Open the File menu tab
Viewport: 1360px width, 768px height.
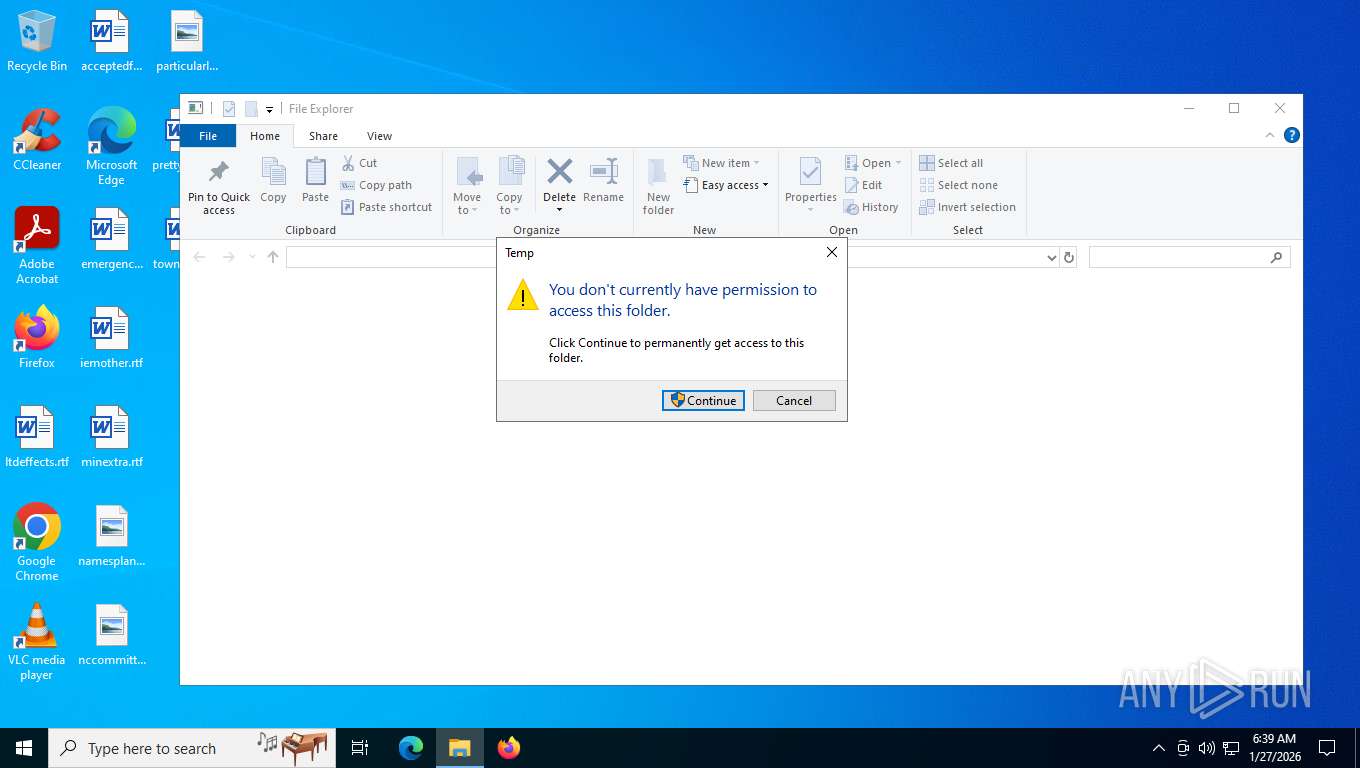point(208,136)
